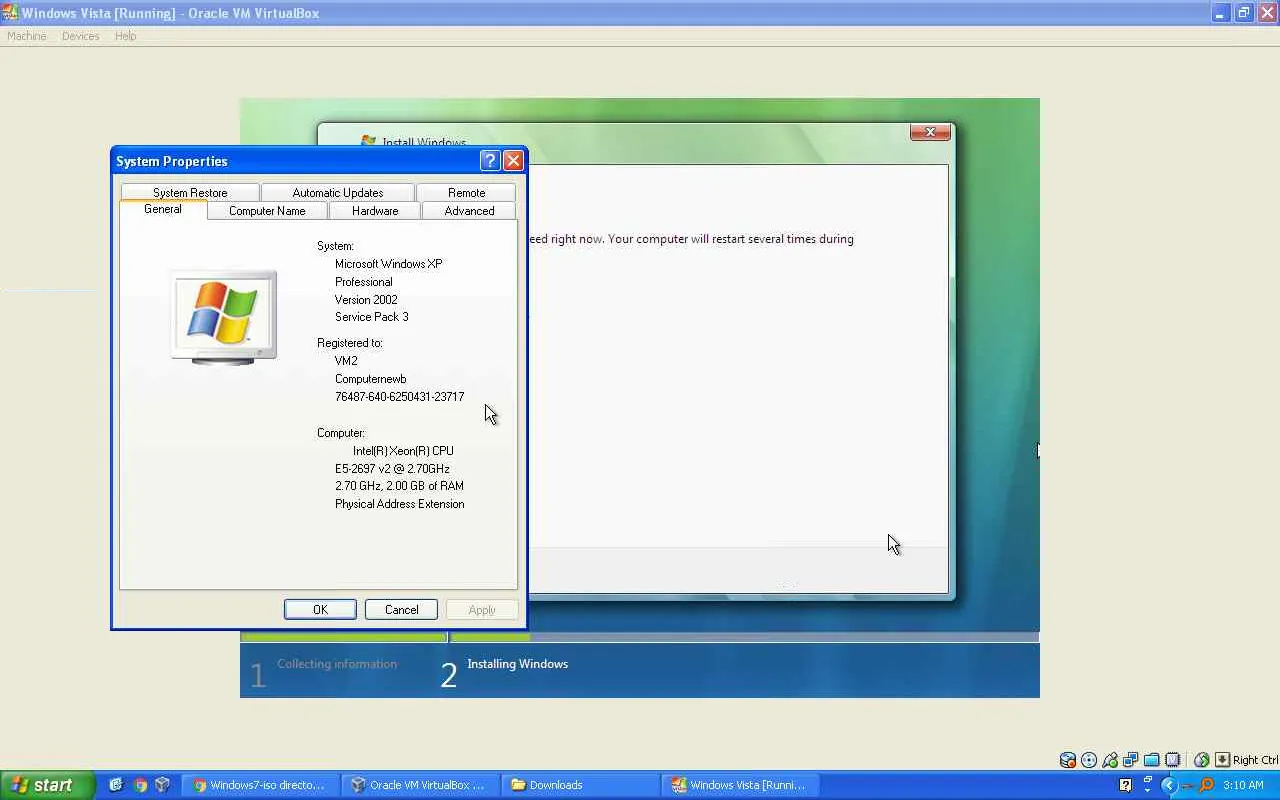Click the Windows XP logo image
The width and height of the screenshot is (1280, 800).
(224, 317)
